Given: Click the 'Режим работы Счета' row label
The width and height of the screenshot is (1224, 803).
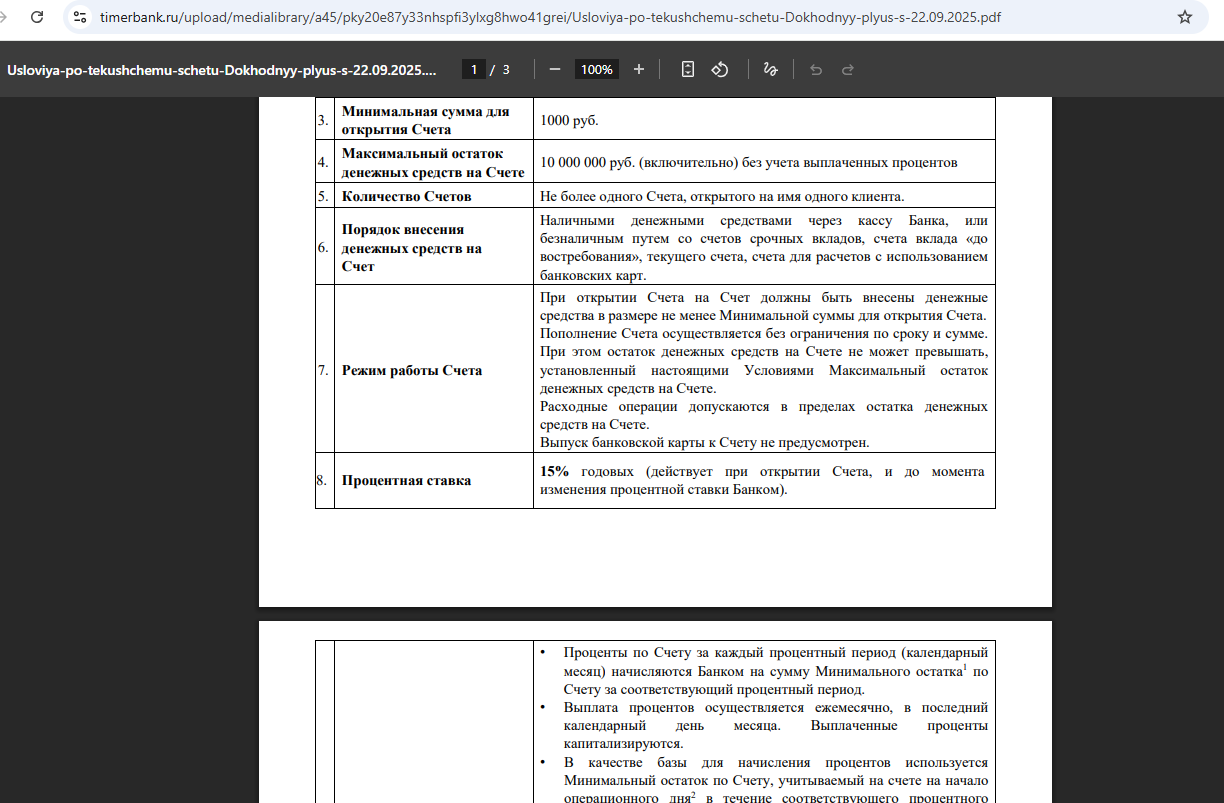Looking at the screenshot, I should 411,370.
